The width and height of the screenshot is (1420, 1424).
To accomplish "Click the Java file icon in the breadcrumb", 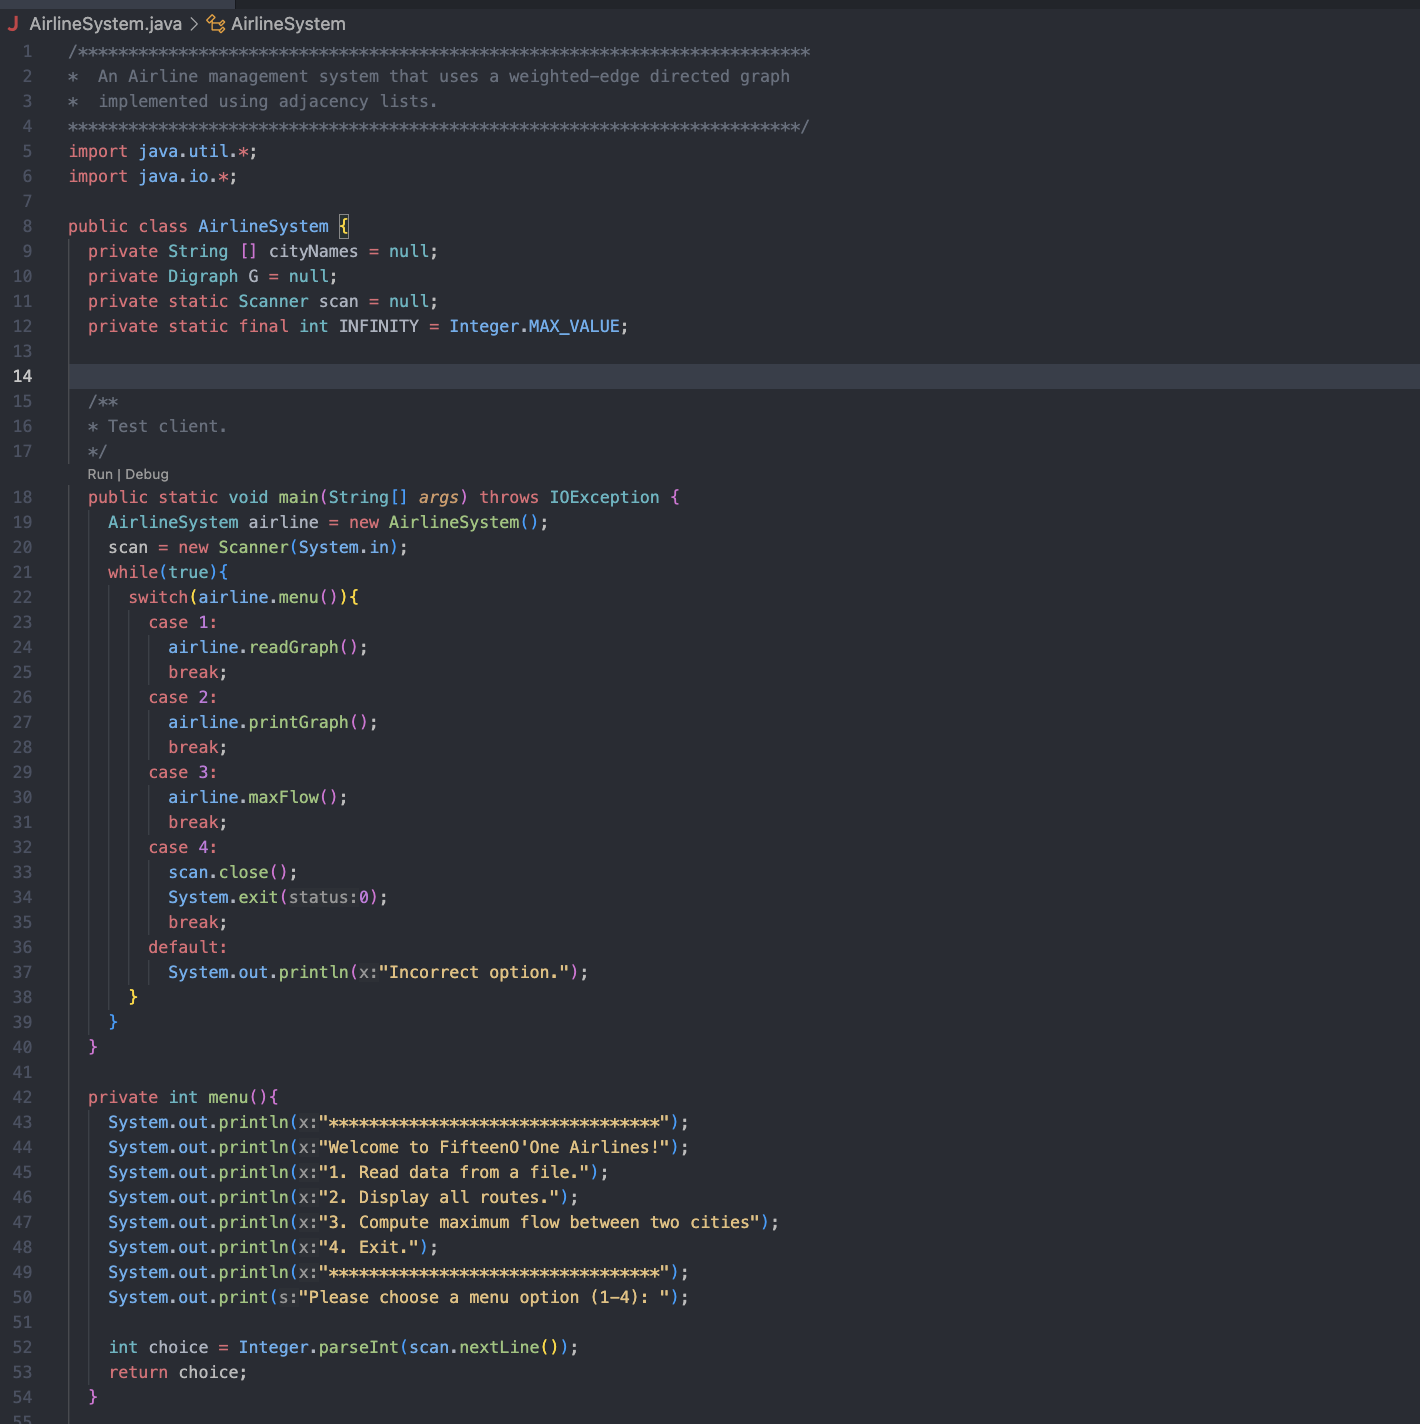I will click(x=13, y=23).
